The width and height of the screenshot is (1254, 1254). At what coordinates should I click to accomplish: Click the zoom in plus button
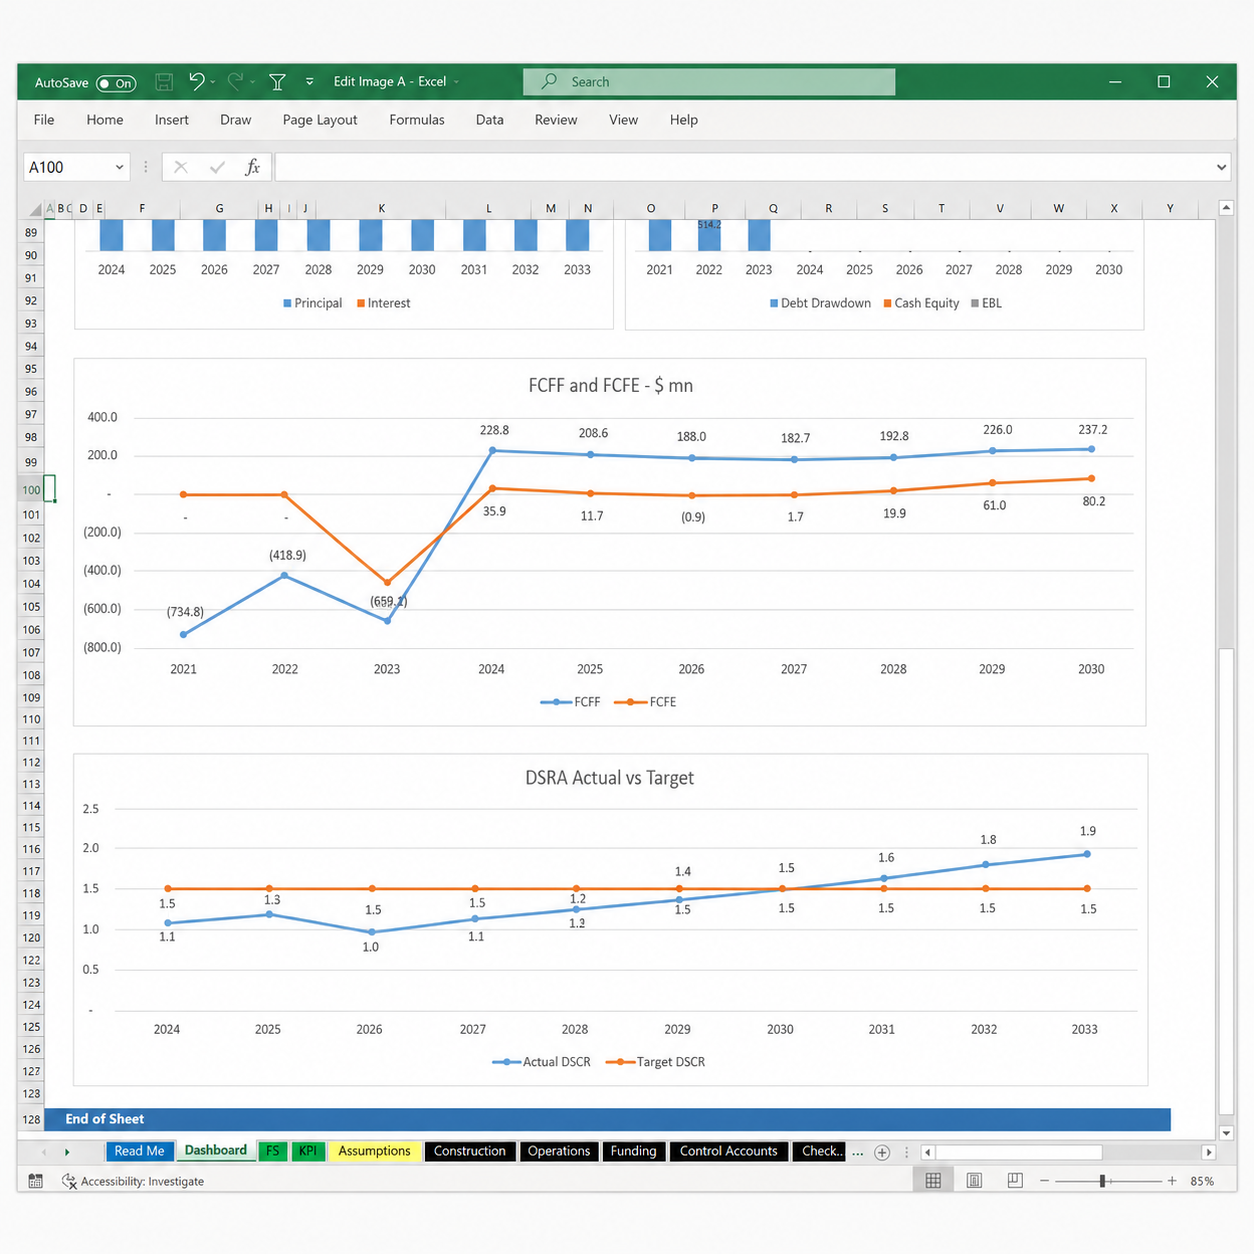[1172, 1181]
